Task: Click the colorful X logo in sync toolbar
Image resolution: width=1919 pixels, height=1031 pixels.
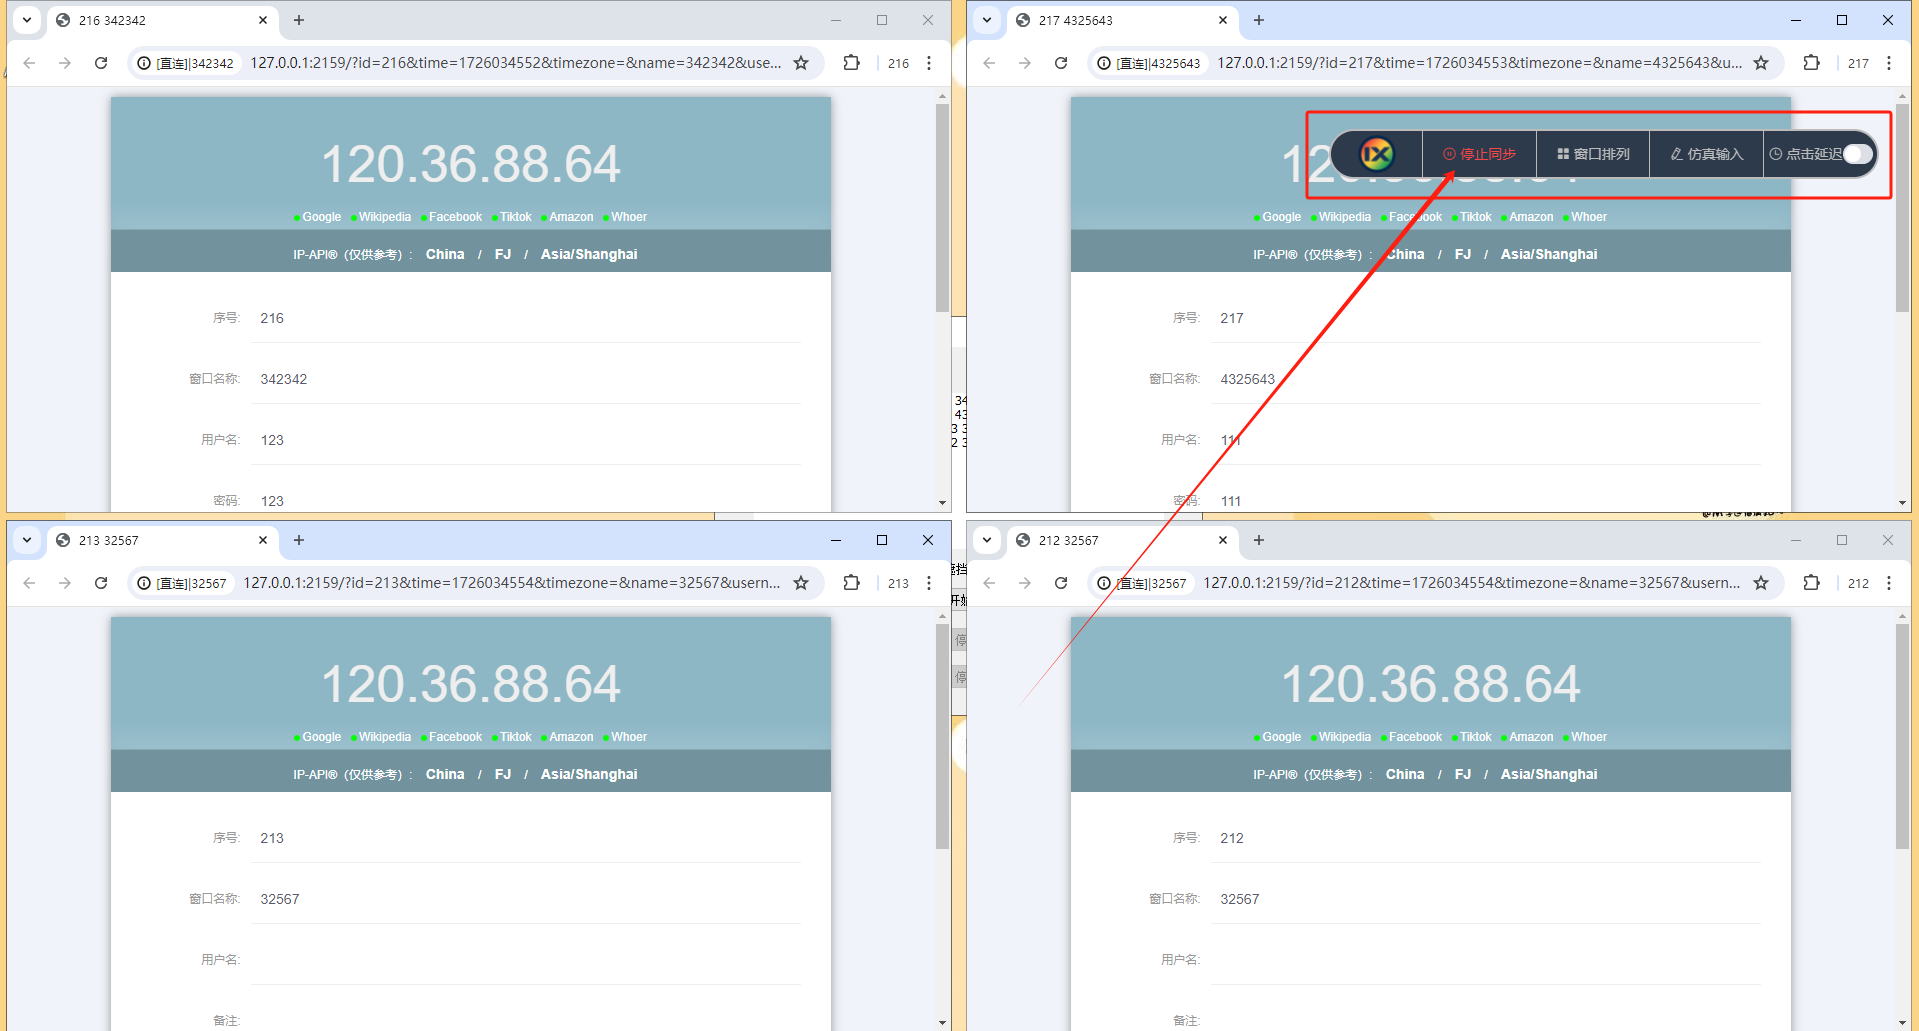Action: pos(1377,154)
